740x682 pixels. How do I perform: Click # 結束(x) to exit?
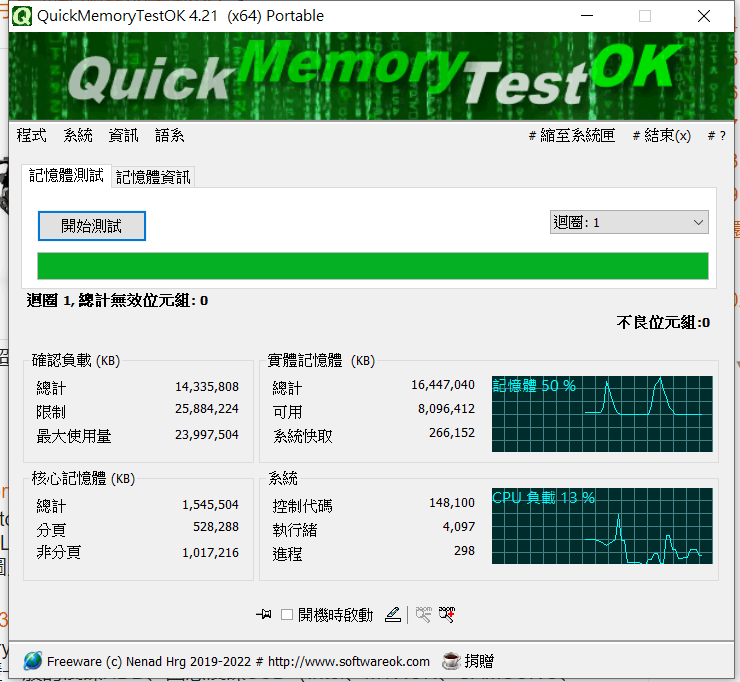click(662, 135)
